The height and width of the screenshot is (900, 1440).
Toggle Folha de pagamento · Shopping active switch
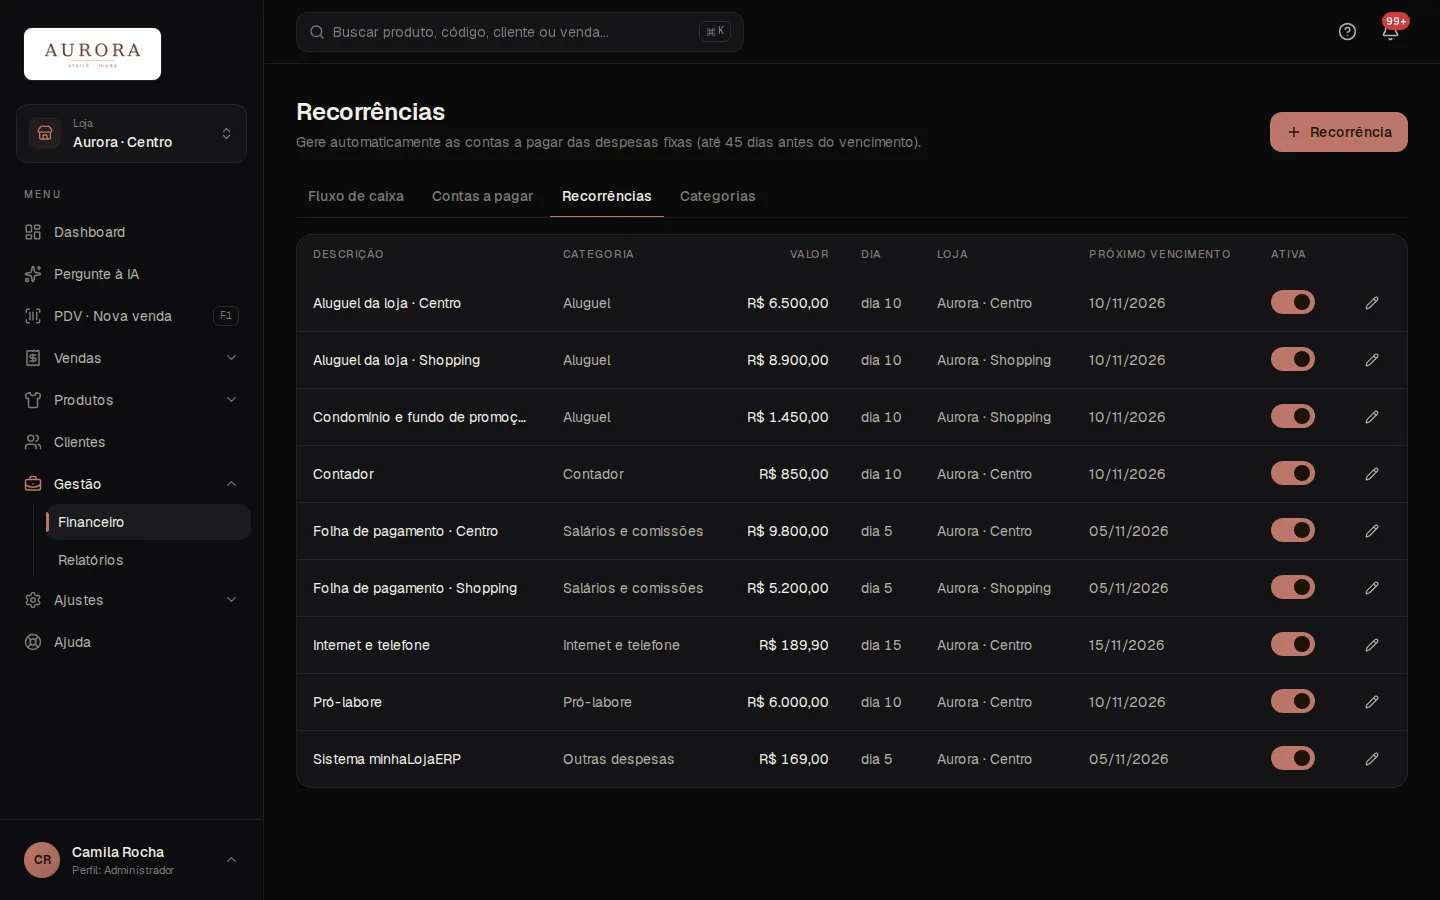pyautogui.click(x=1293, y=587)
